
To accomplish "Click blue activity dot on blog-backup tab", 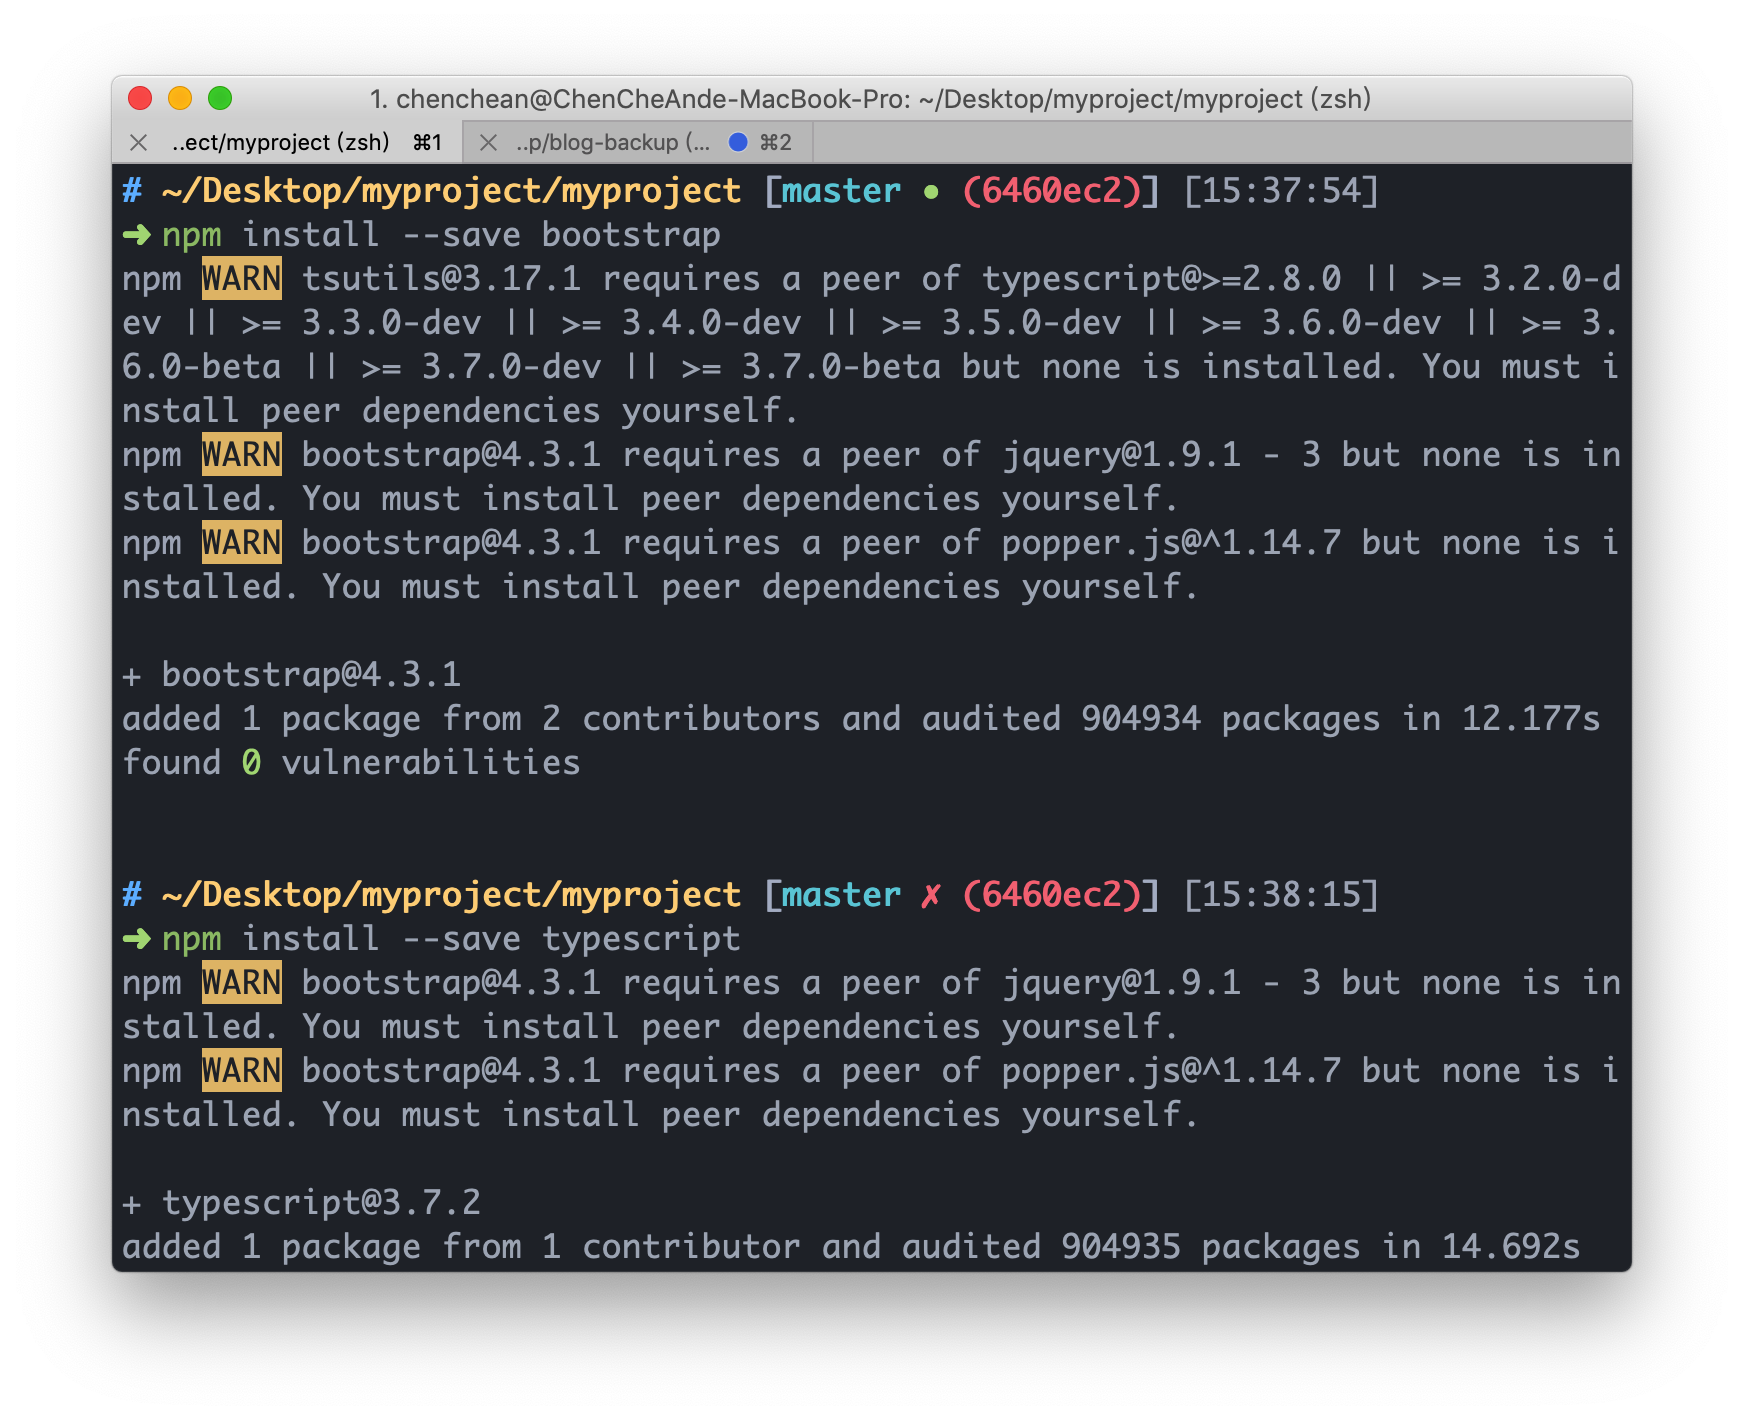I will (x=738, y=142).
